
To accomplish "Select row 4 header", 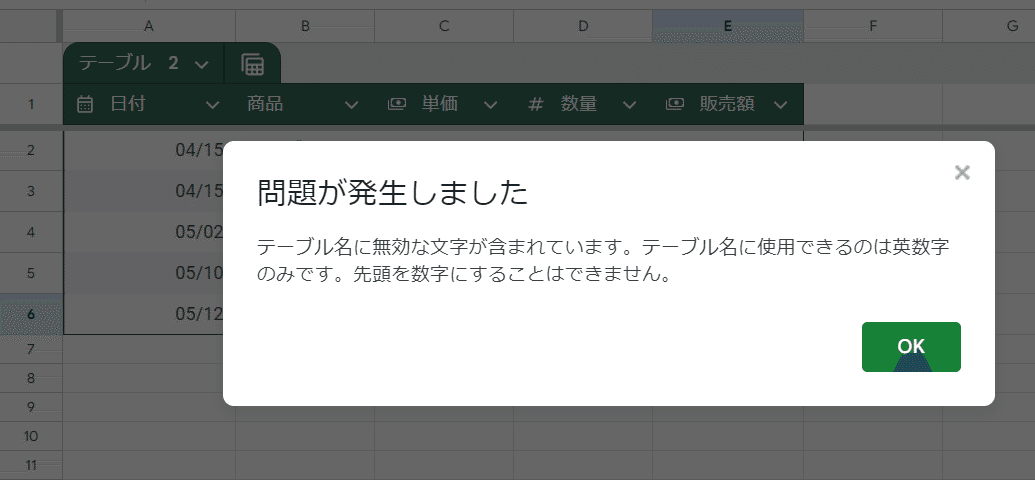I will [x=31, y=232].
